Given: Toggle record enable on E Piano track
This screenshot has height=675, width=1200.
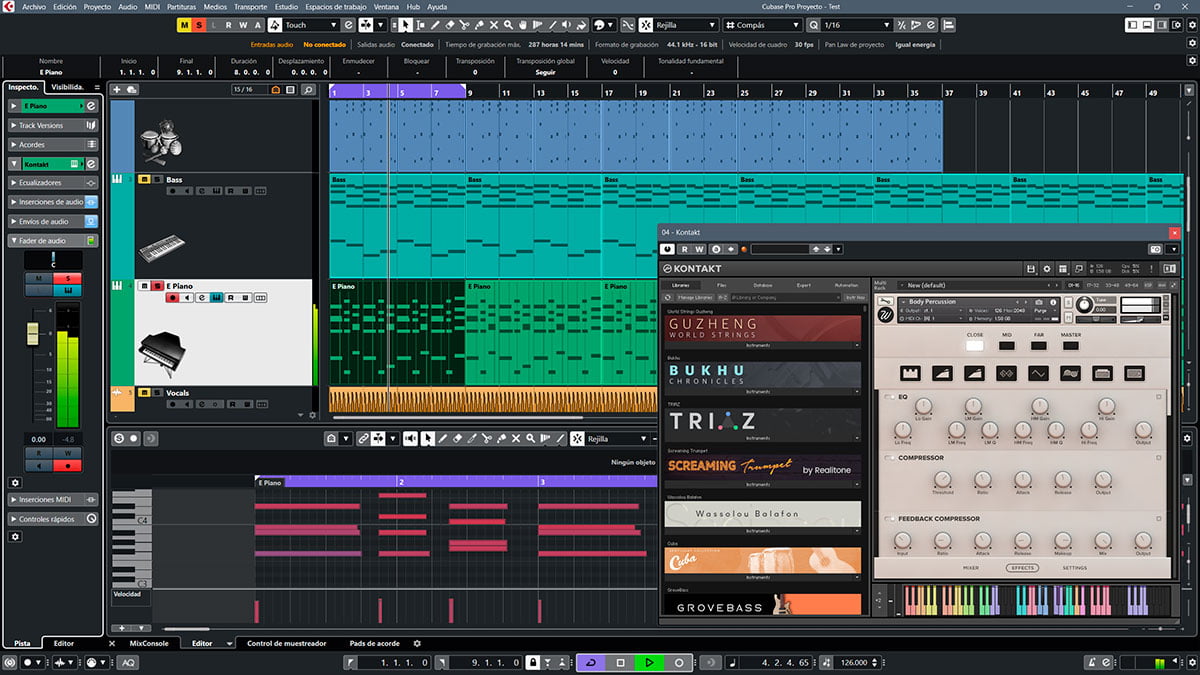Looking at the screenshot, I should click(x=173, y=297).
